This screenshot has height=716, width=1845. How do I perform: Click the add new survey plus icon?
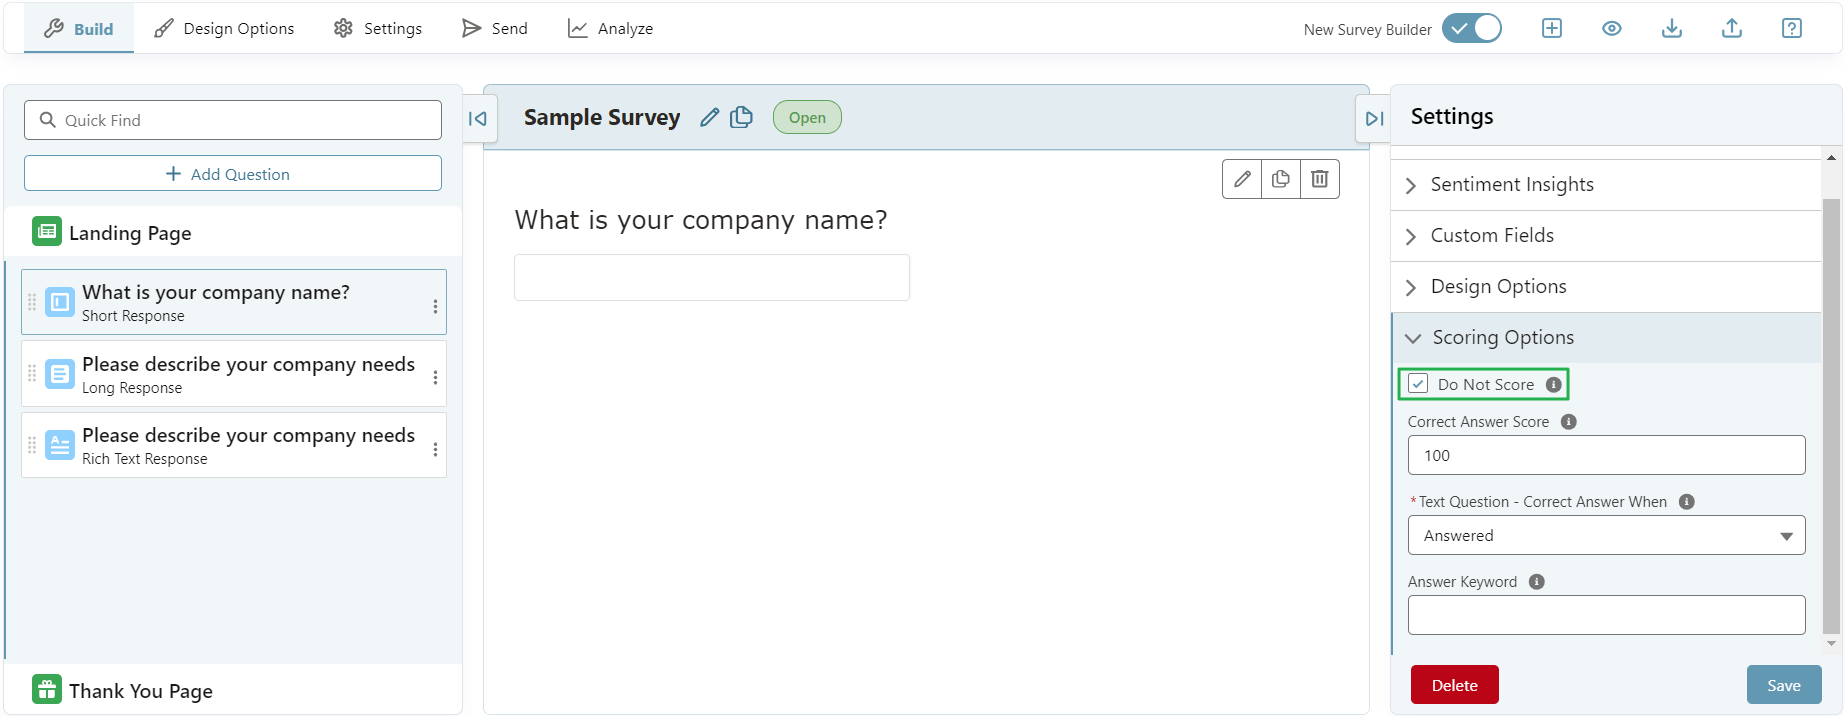tap(1551, 28)
